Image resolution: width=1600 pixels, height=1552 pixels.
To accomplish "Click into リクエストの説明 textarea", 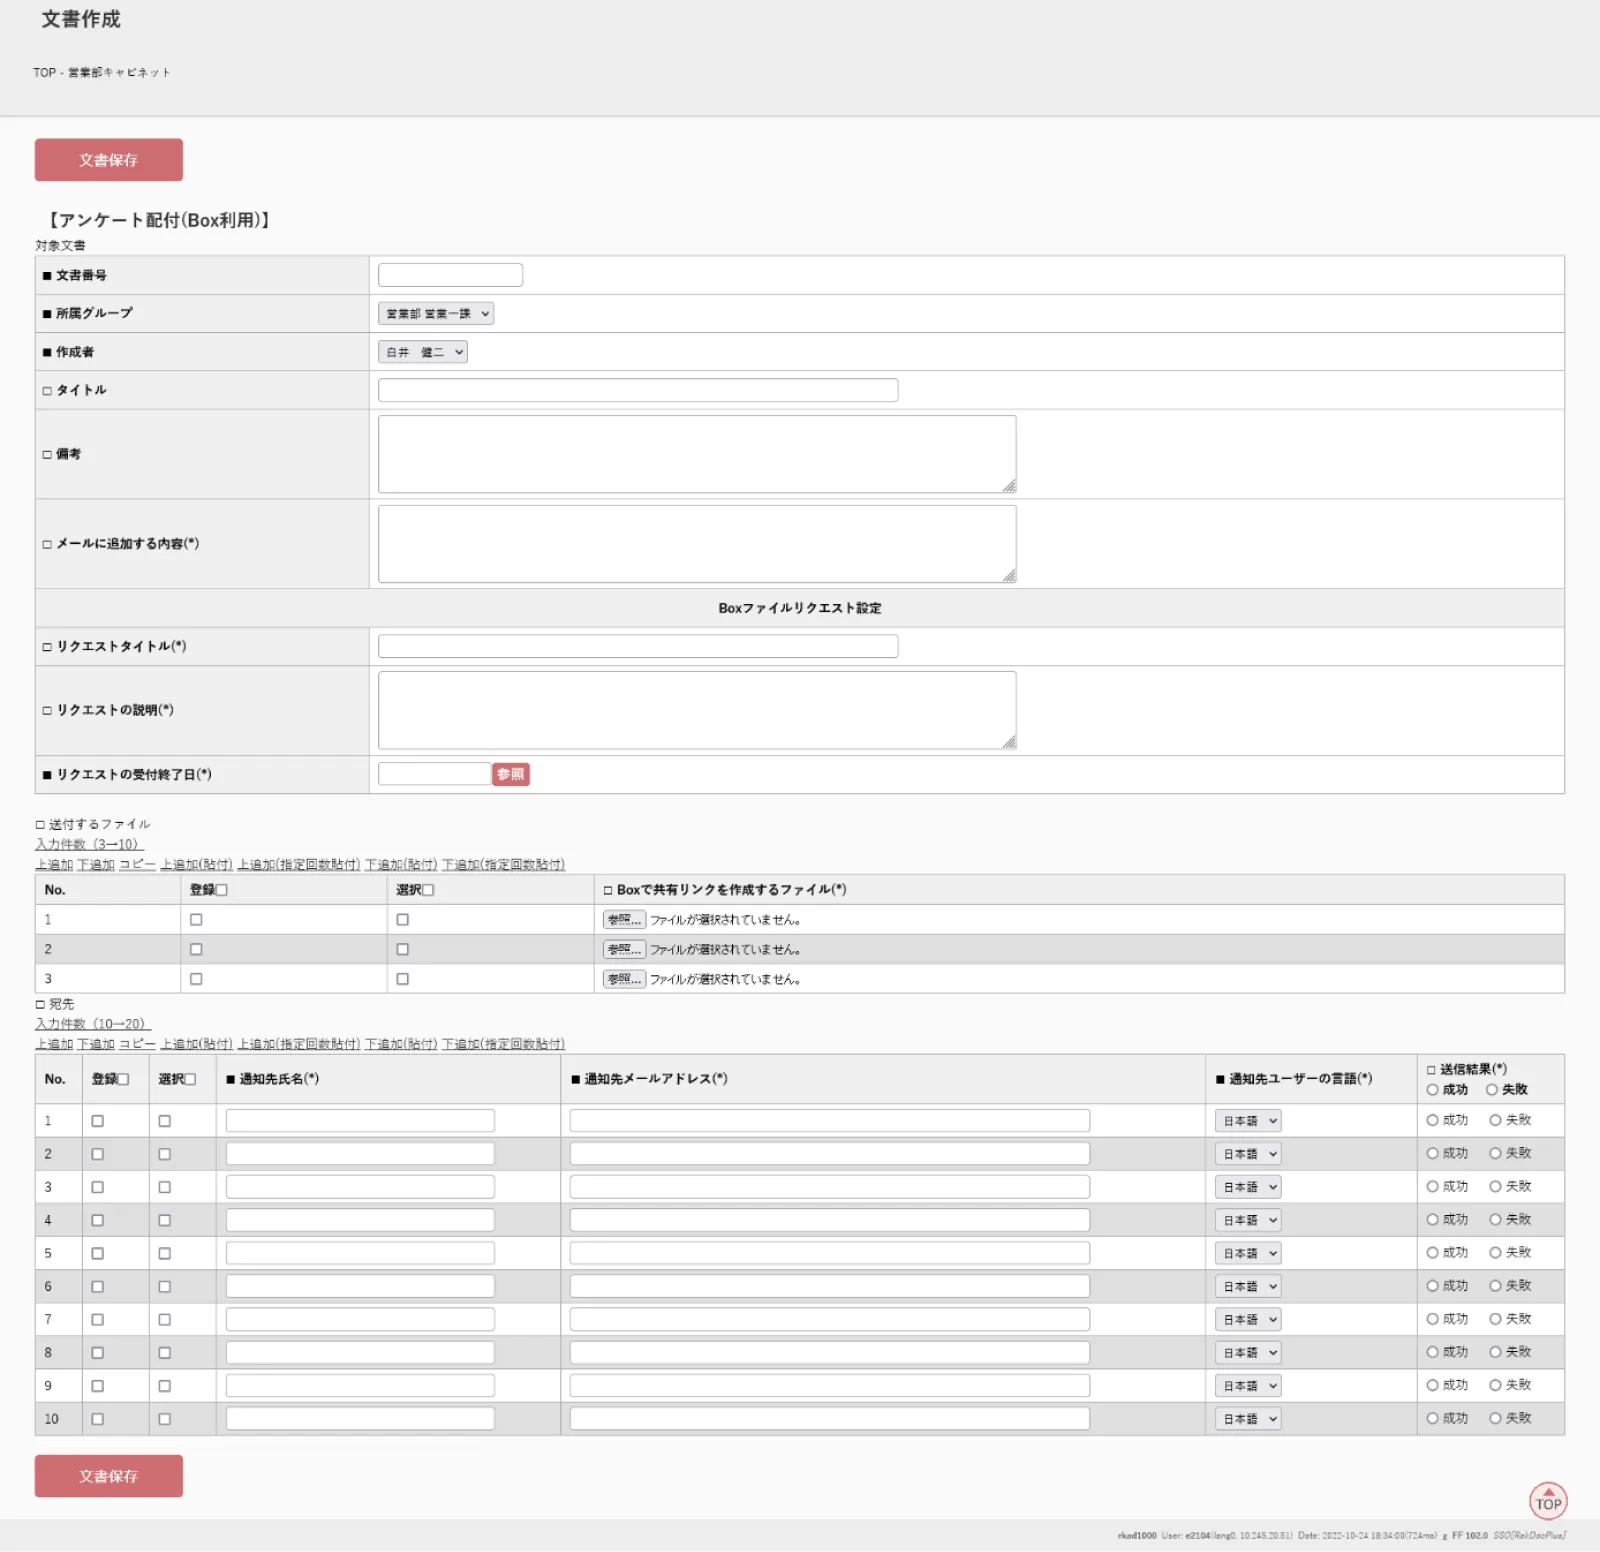I will click(697, 710).
